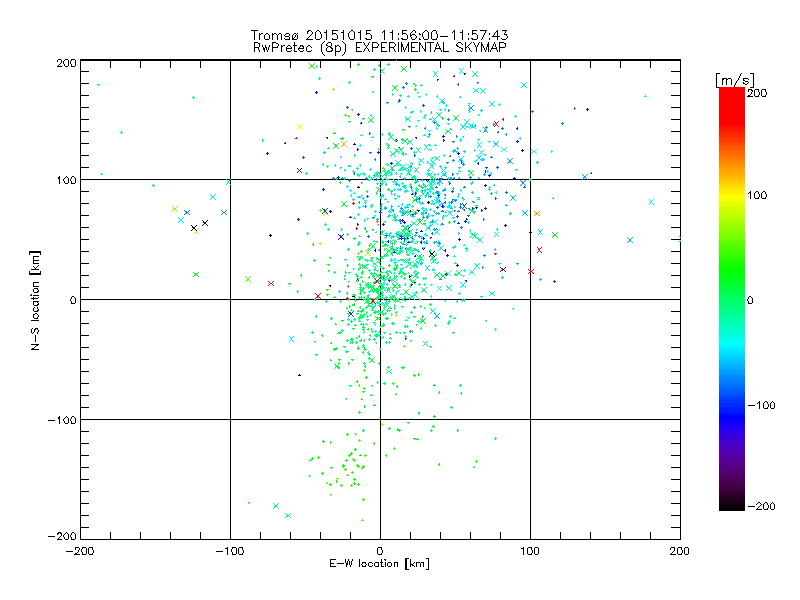Select the subtitle "RwPretec (8p) EXPERIMENTAL SKYMAP"
The width and height of the screenshot is (800, 600).
379,47
